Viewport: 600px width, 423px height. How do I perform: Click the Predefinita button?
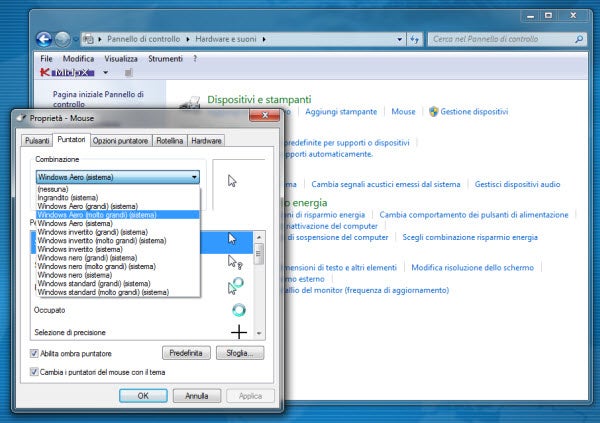point(186,353)
